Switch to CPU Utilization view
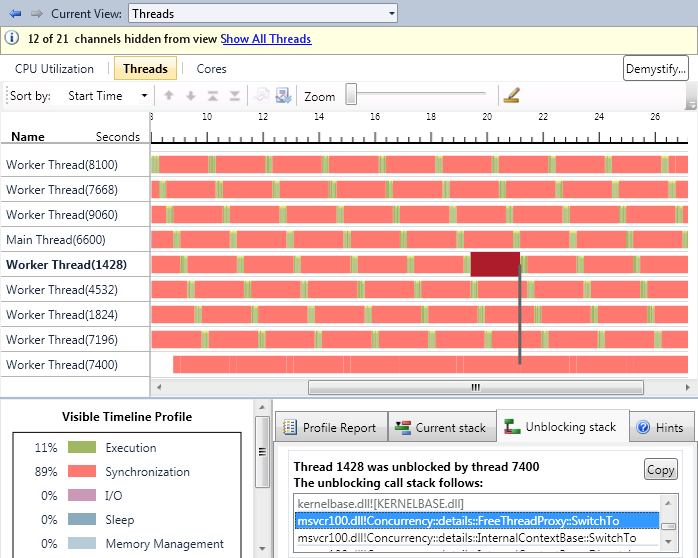Viewport: 698px width, 558px height. [x=54, y=69]
